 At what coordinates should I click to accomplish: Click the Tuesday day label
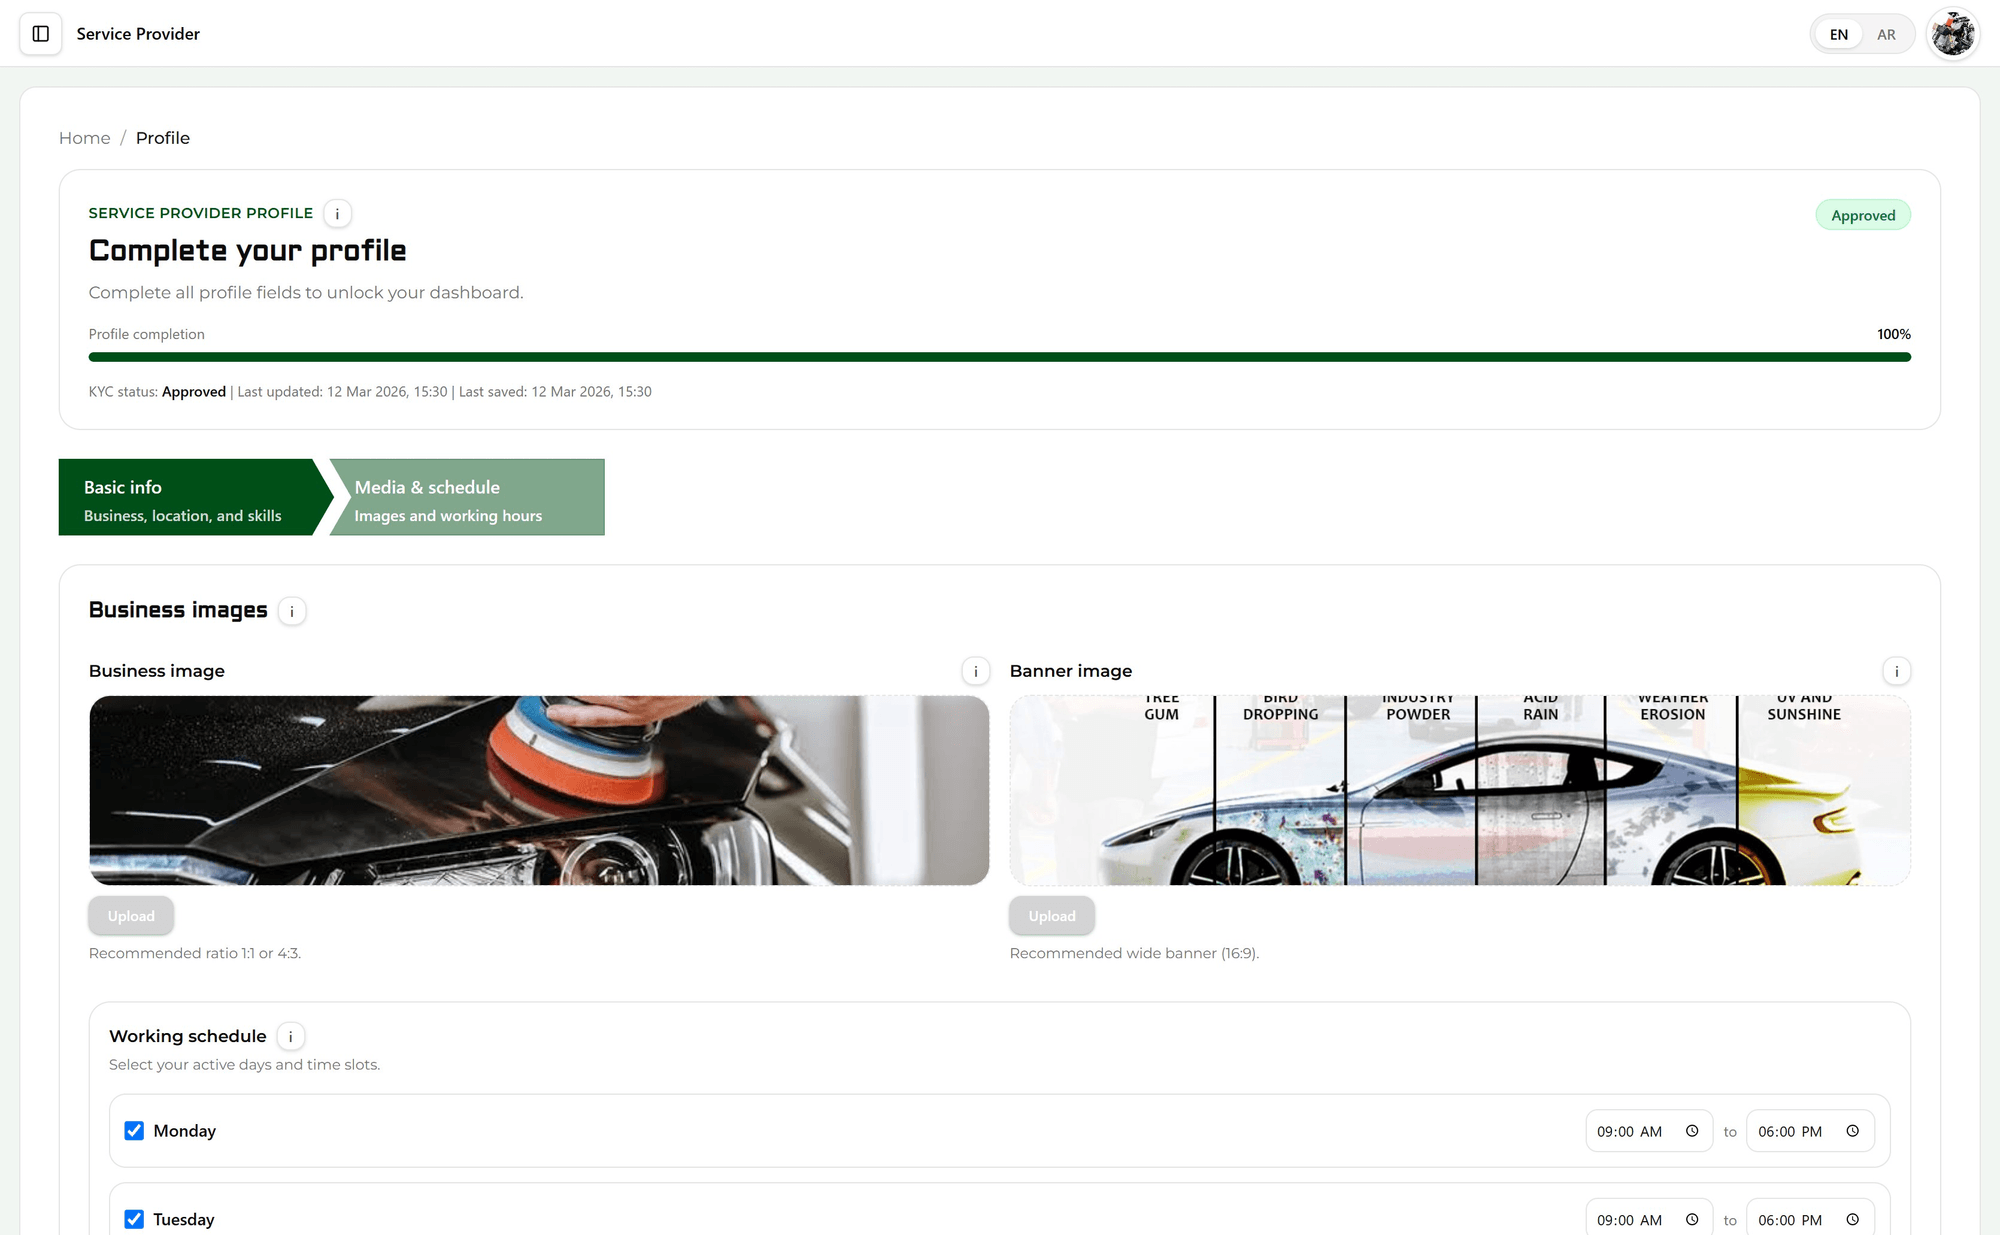[x=184, y=1219]
